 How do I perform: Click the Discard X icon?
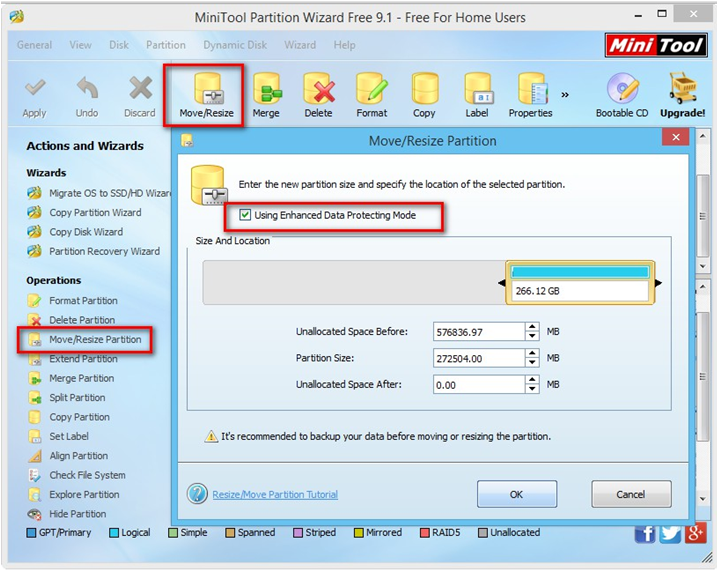click(140, 88)
